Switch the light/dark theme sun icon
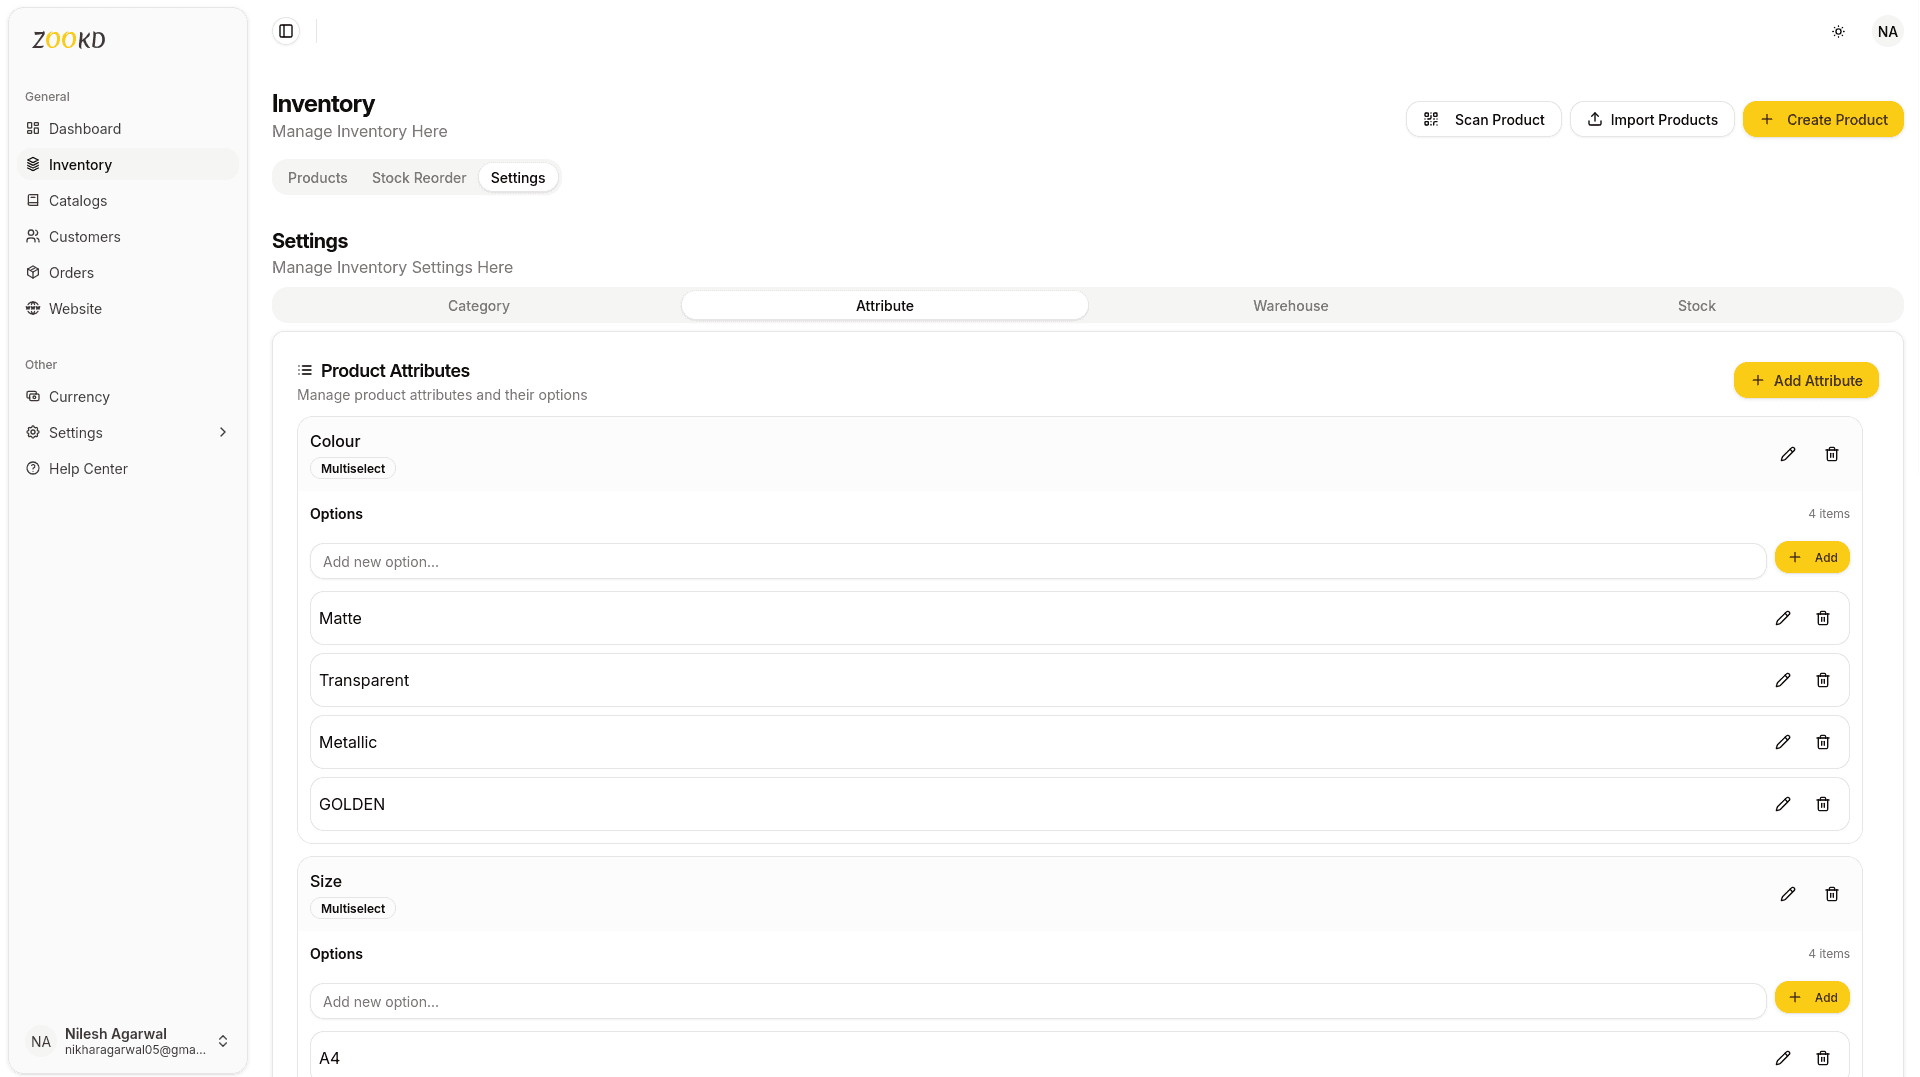 pyautogui.click(x=1838, y=32)
